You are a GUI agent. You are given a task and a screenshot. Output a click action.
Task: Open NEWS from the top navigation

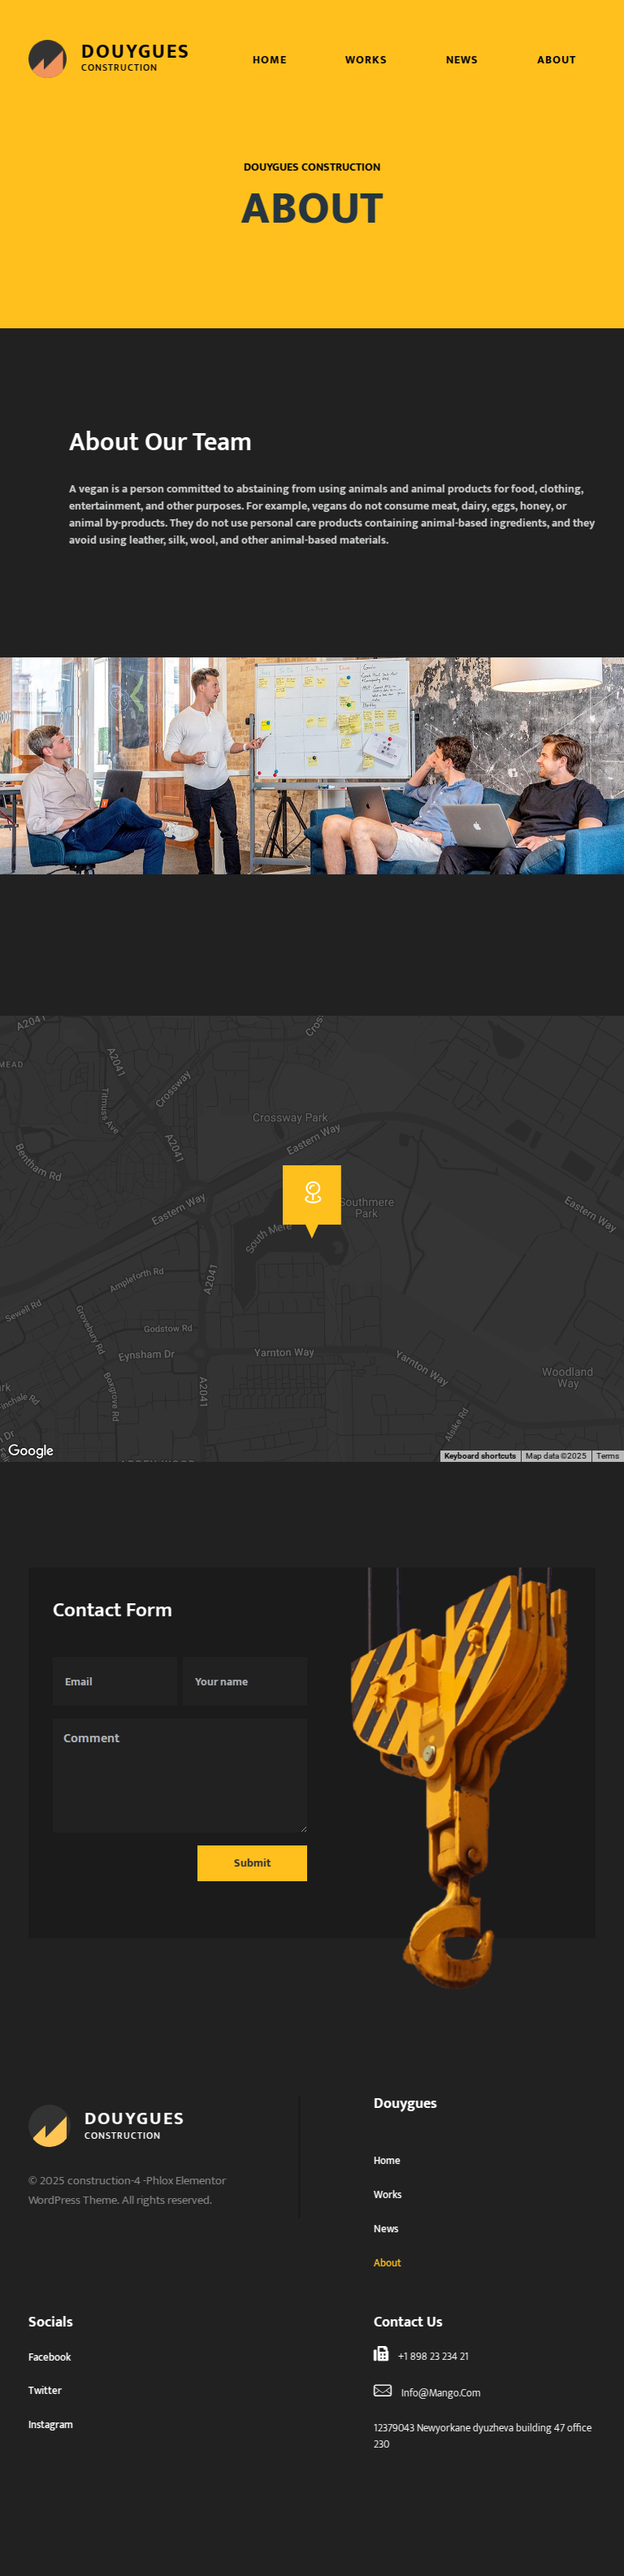pyautogui.click(x=461, y=60)
